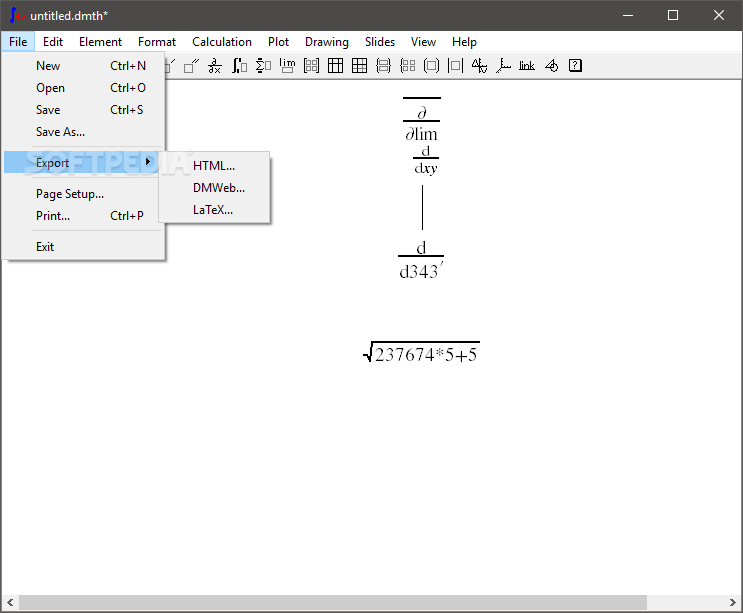Insert a bracketed matrix element

[311, 66]
